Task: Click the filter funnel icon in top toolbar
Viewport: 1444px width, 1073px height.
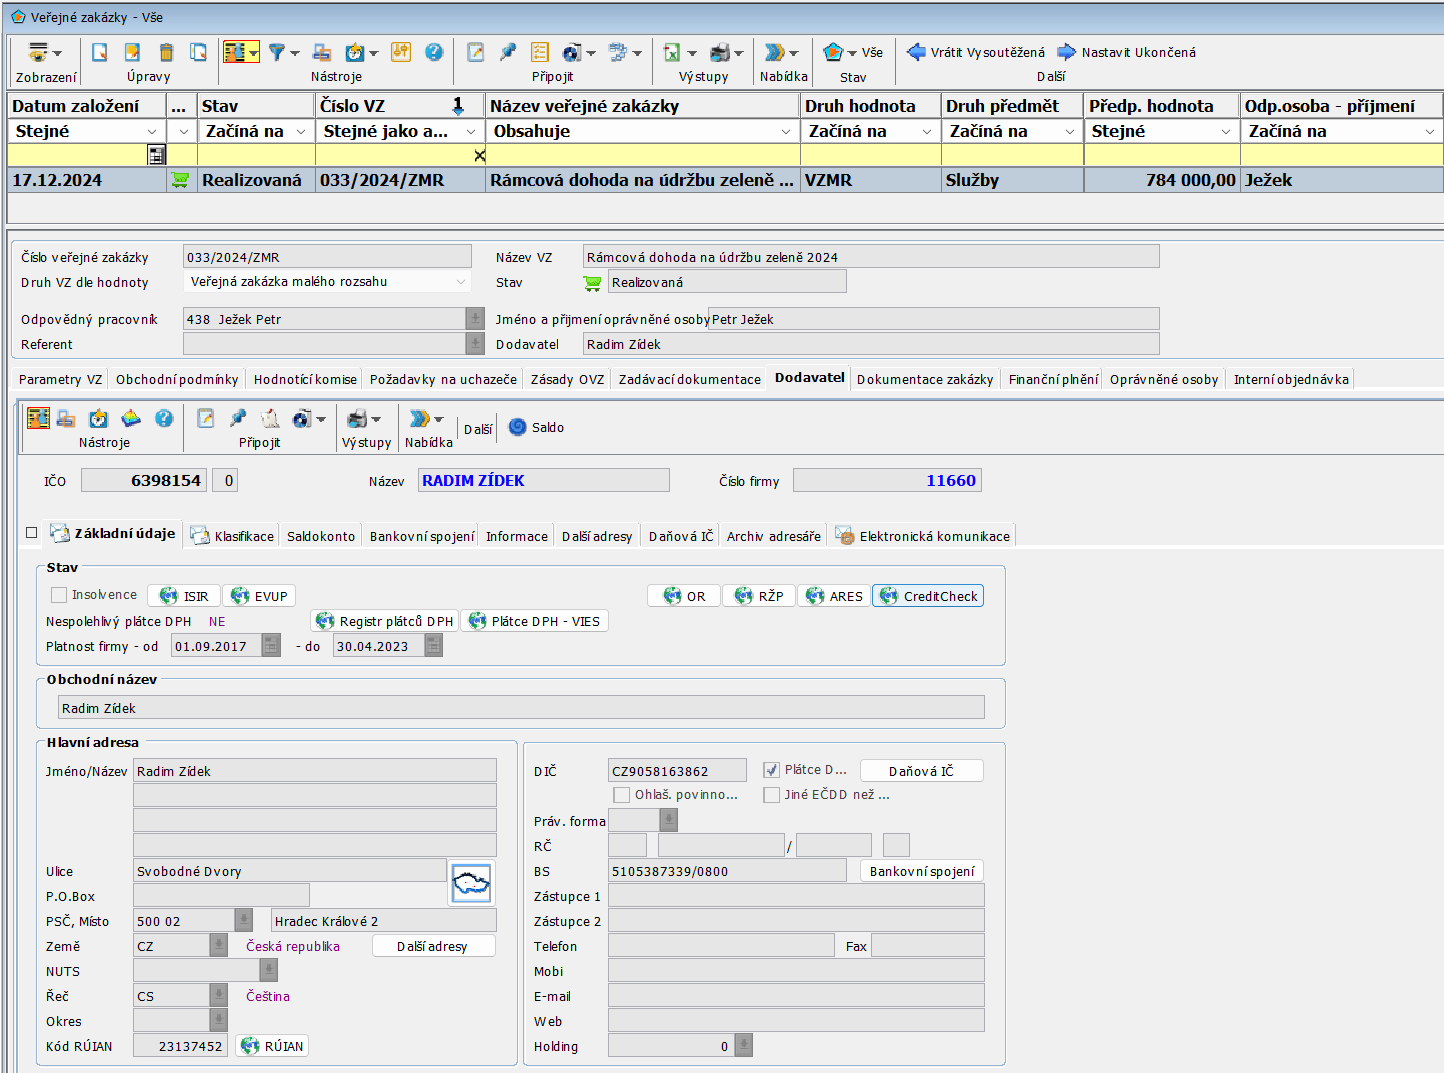Action: [277, 52]
